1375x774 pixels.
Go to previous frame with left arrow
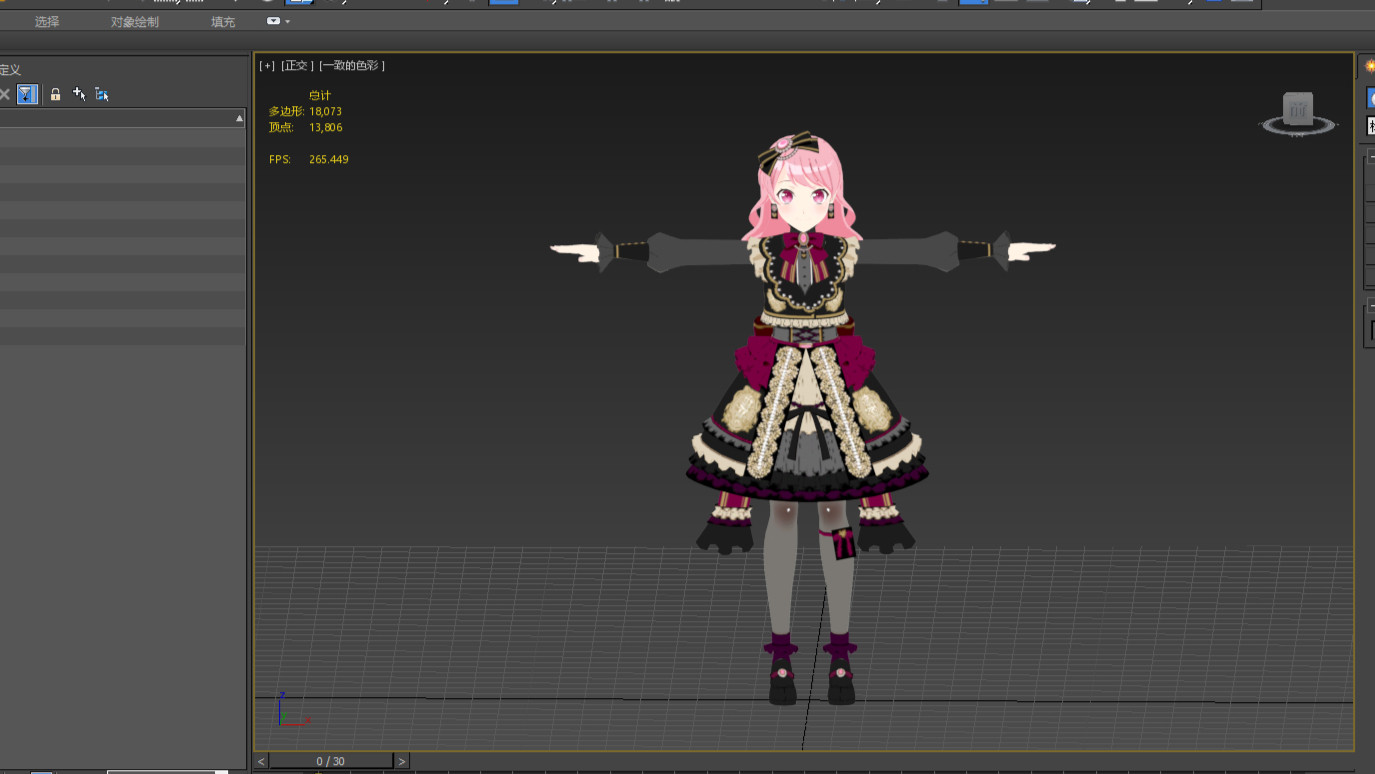261,761
